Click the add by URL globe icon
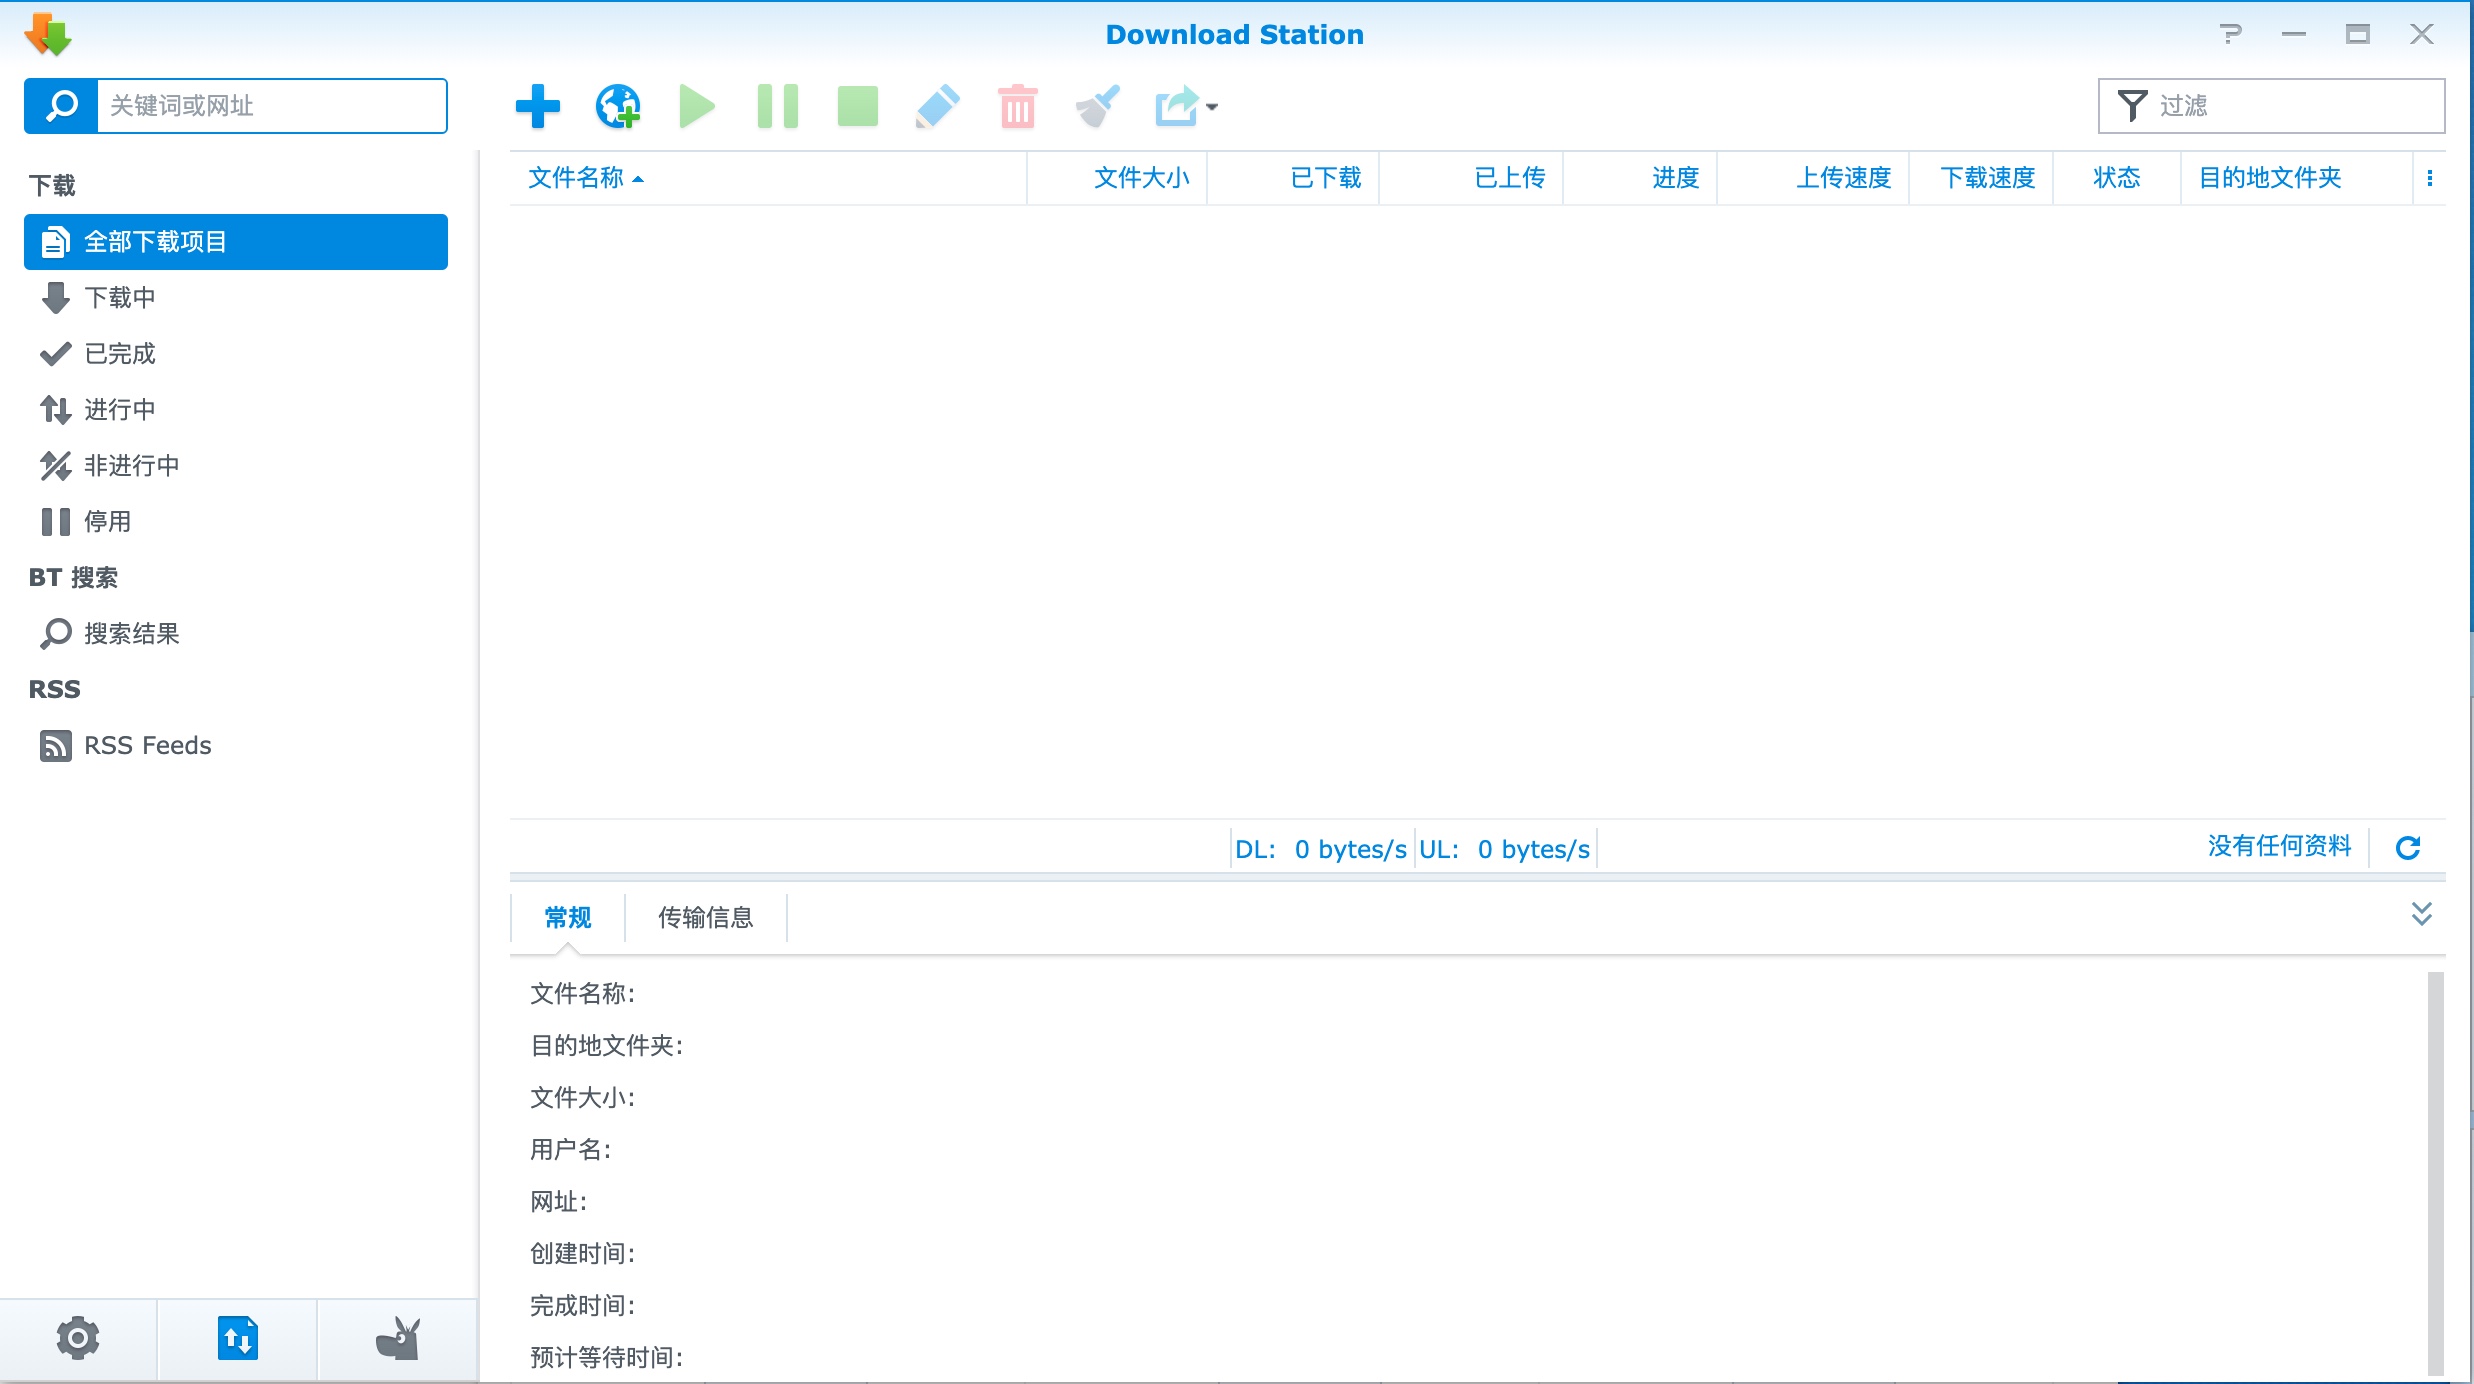2474x1384 pixels. coord(618,106)
